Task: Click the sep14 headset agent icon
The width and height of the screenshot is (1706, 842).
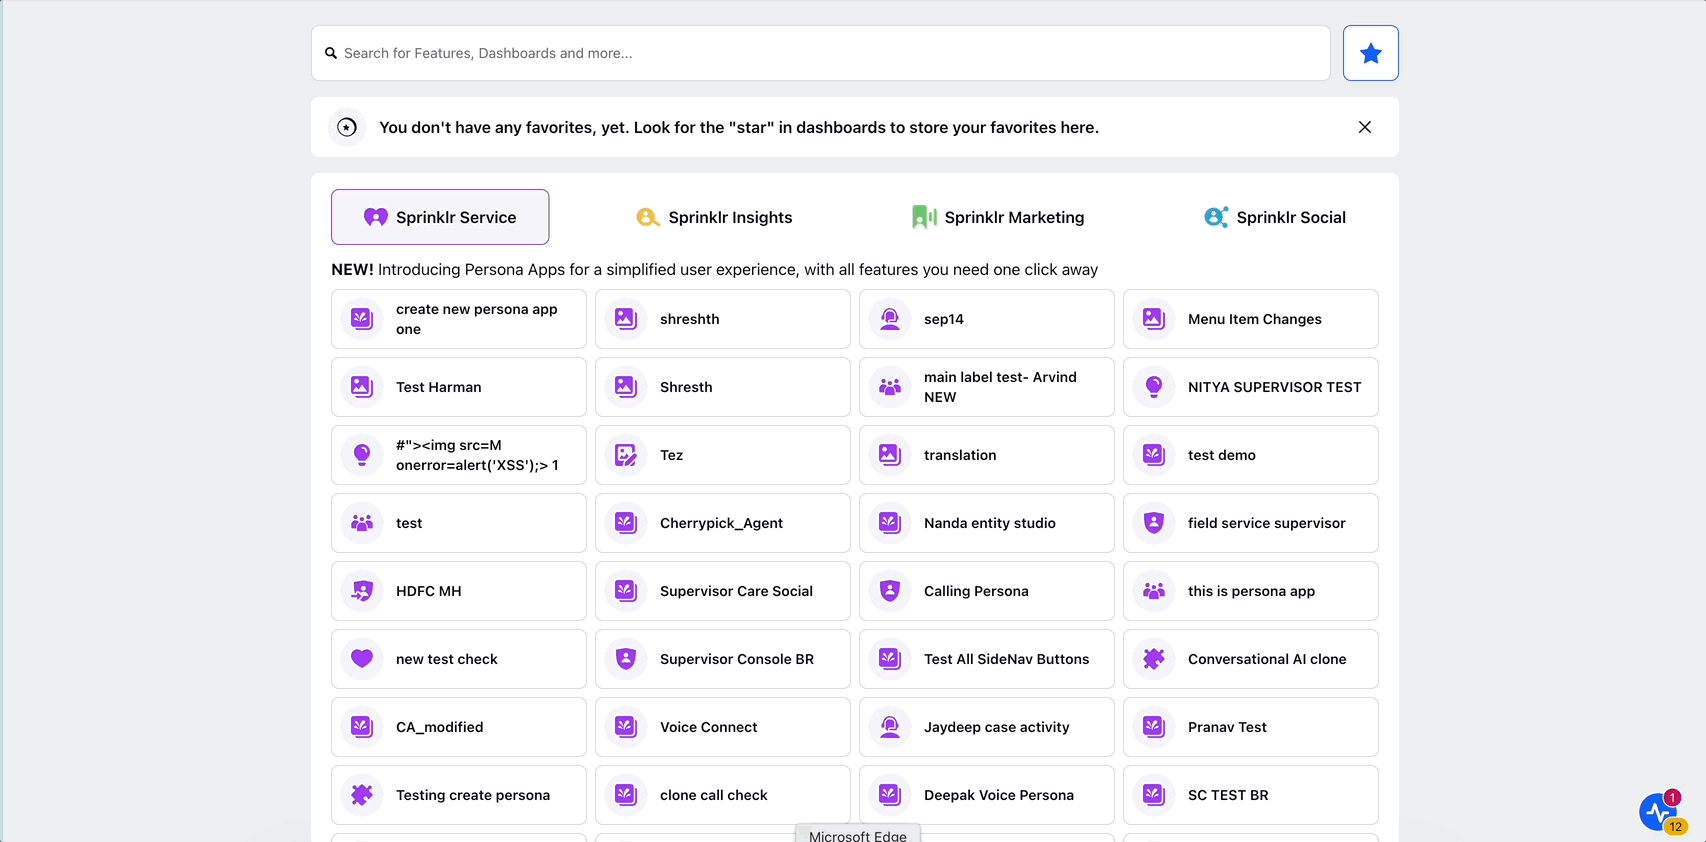Action: pyautogui.click(x=890, y=319)
